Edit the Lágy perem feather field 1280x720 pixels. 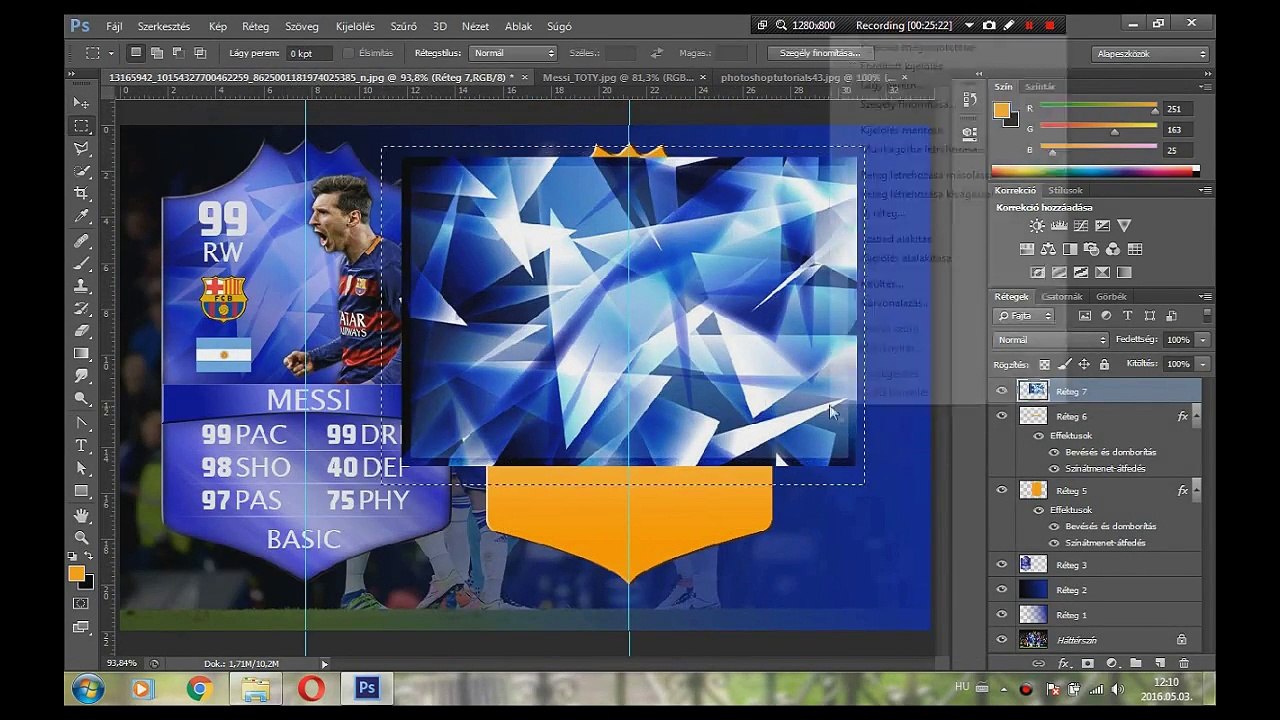(311, 53)
